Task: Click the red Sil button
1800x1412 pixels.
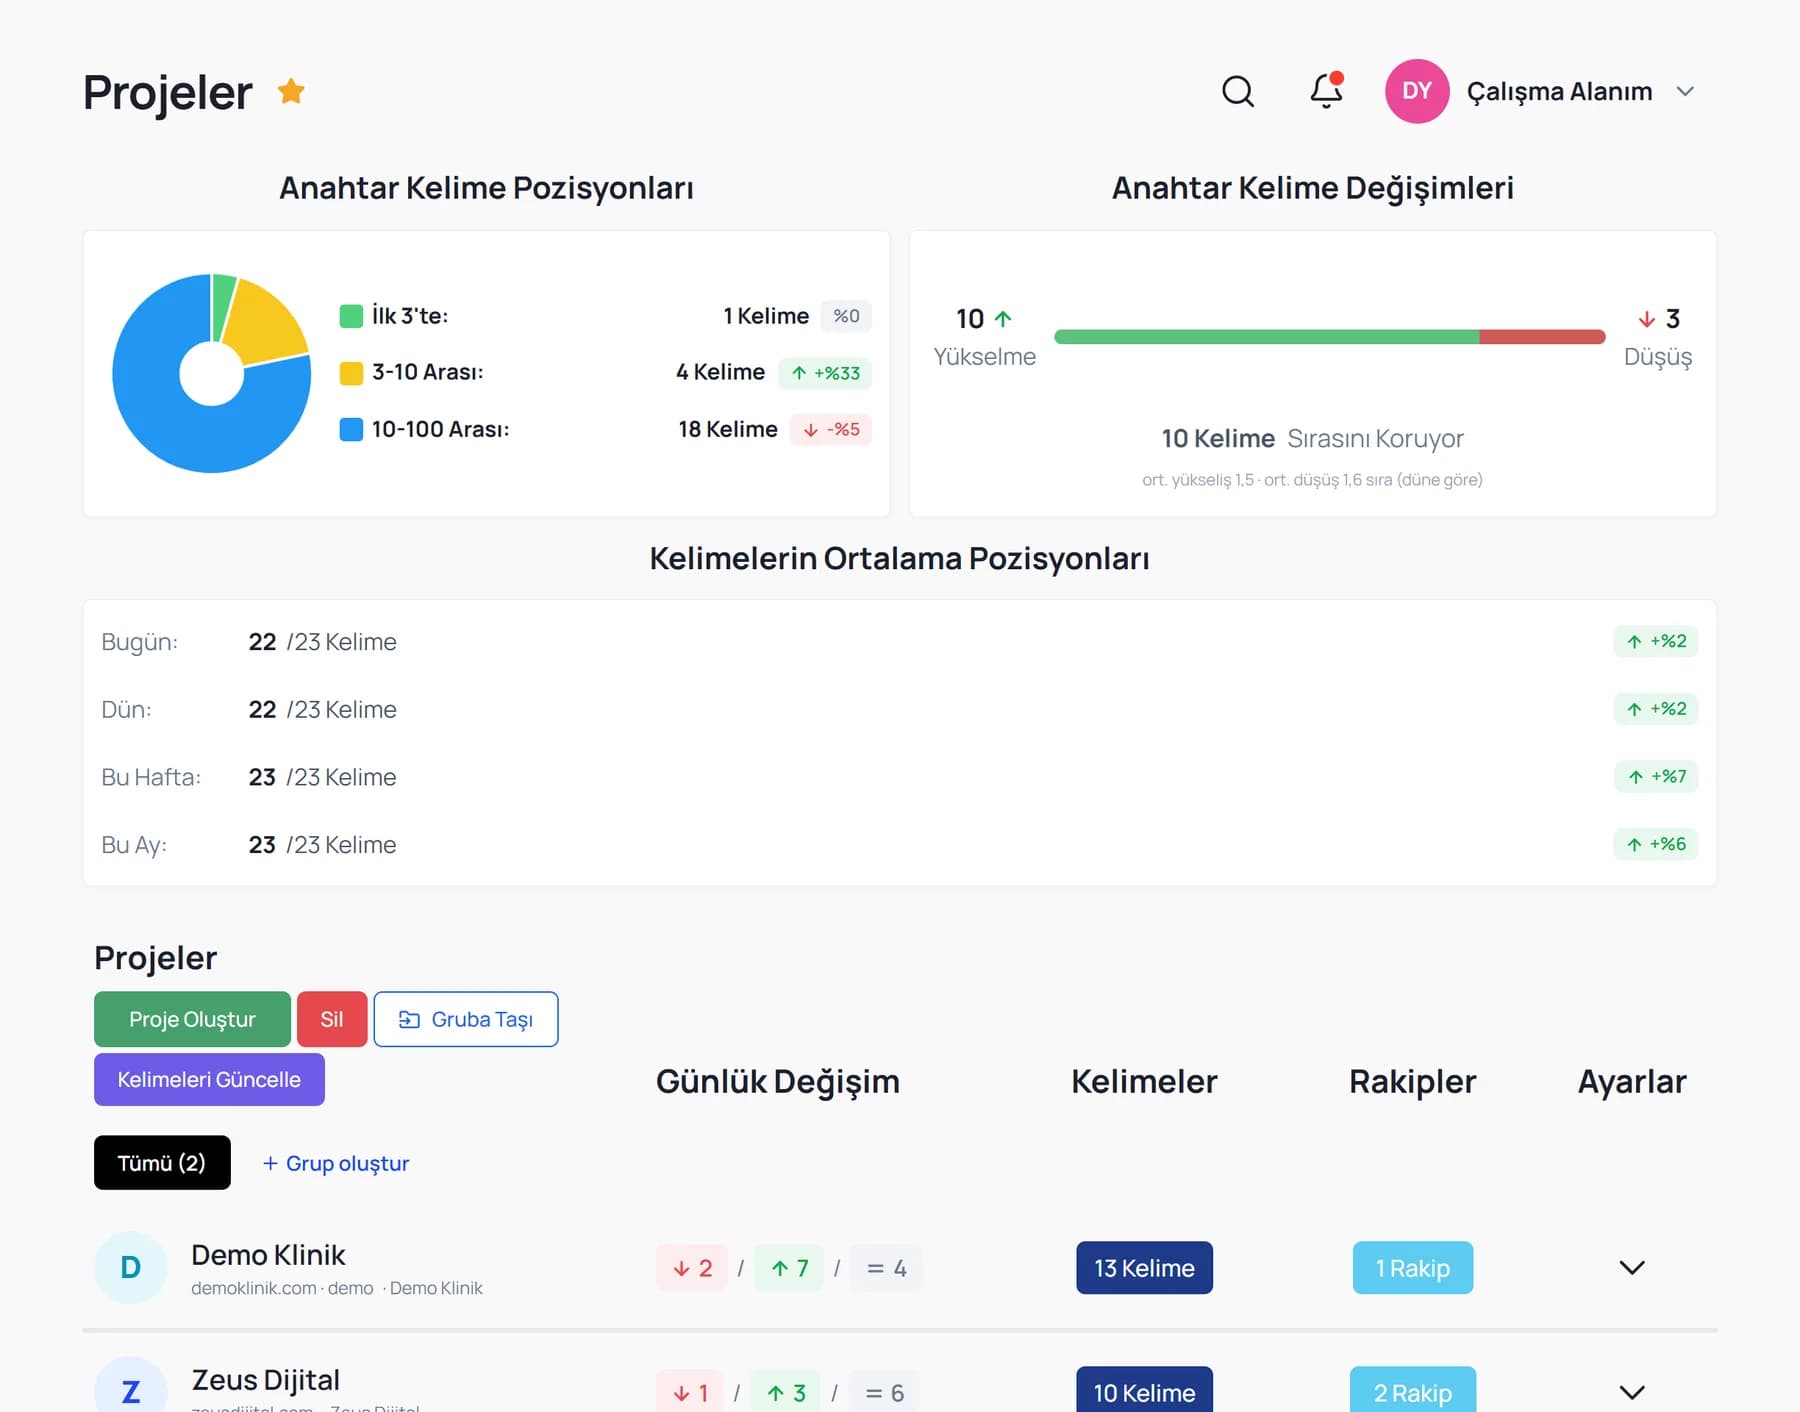Action: [x=332, y=1019]
